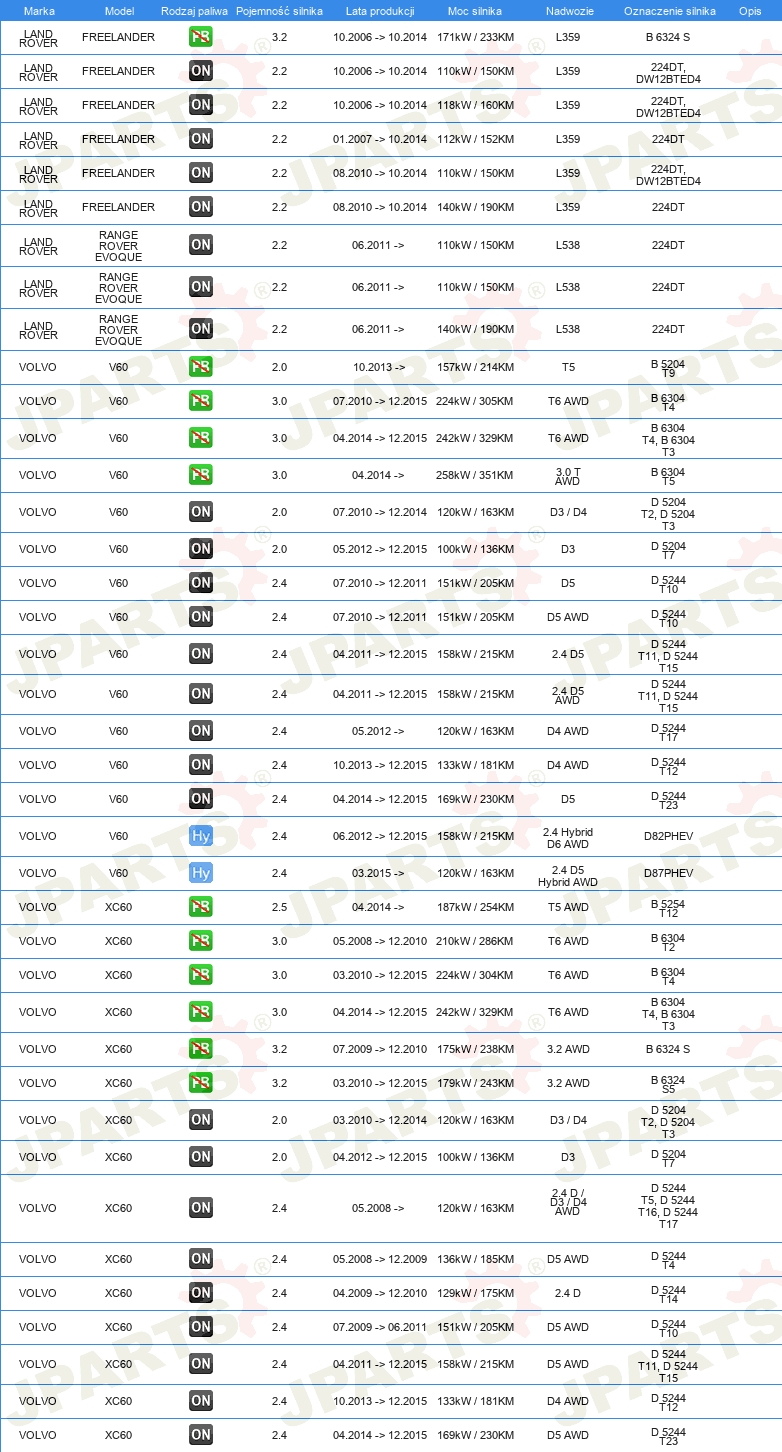Click the B 5204 T9 engine code
The height and width of the screenshot is (1452, 782).
coord(669,368)
